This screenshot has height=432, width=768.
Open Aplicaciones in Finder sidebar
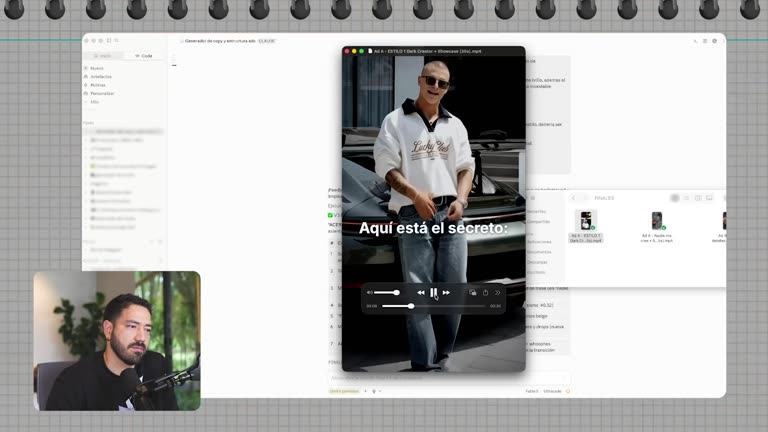539,242
